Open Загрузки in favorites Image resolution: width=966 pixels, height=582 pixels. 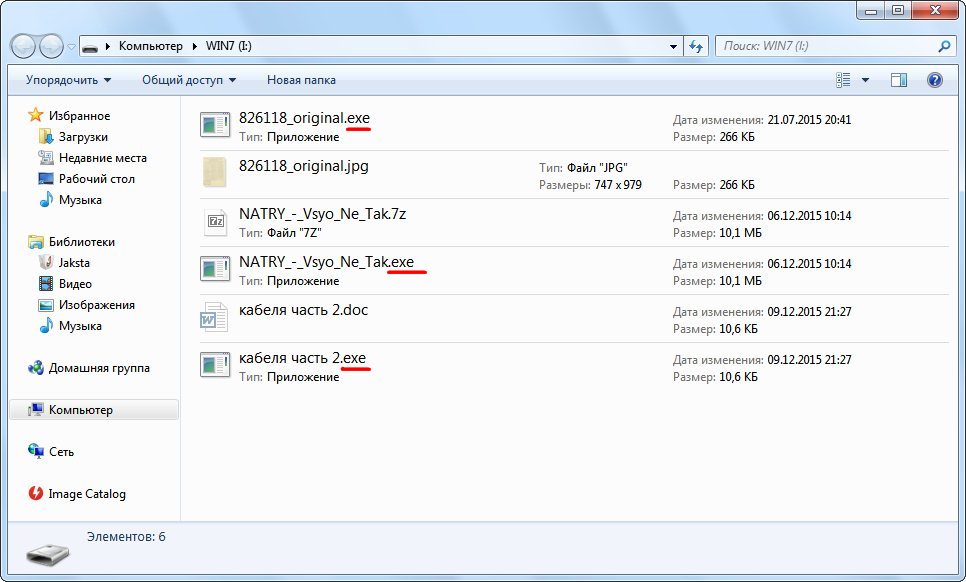pyautogui.click(x=83, y=137)
